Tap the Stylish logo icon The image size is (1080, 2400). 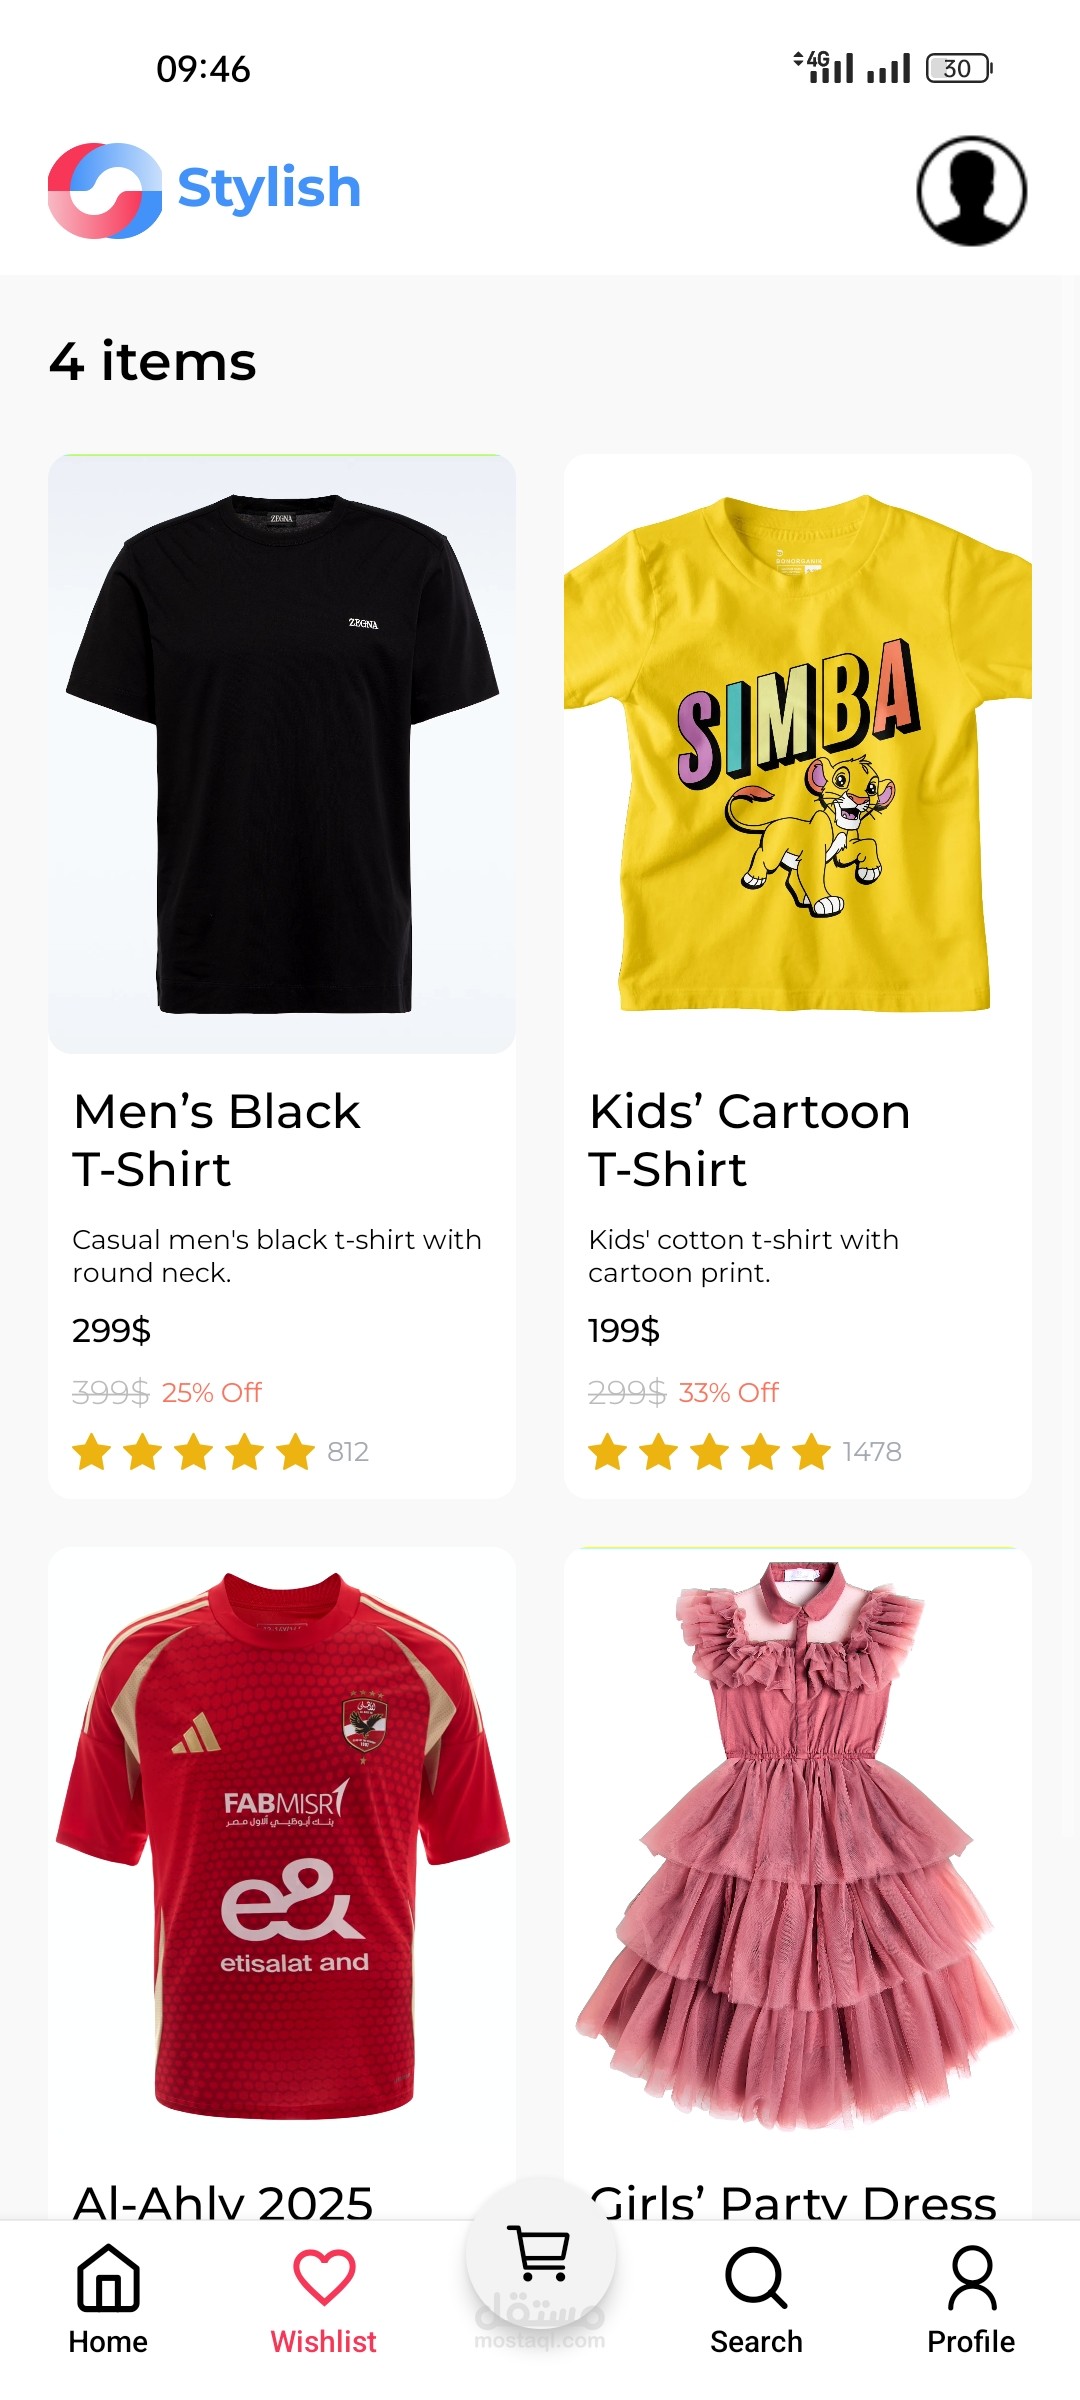105,190
